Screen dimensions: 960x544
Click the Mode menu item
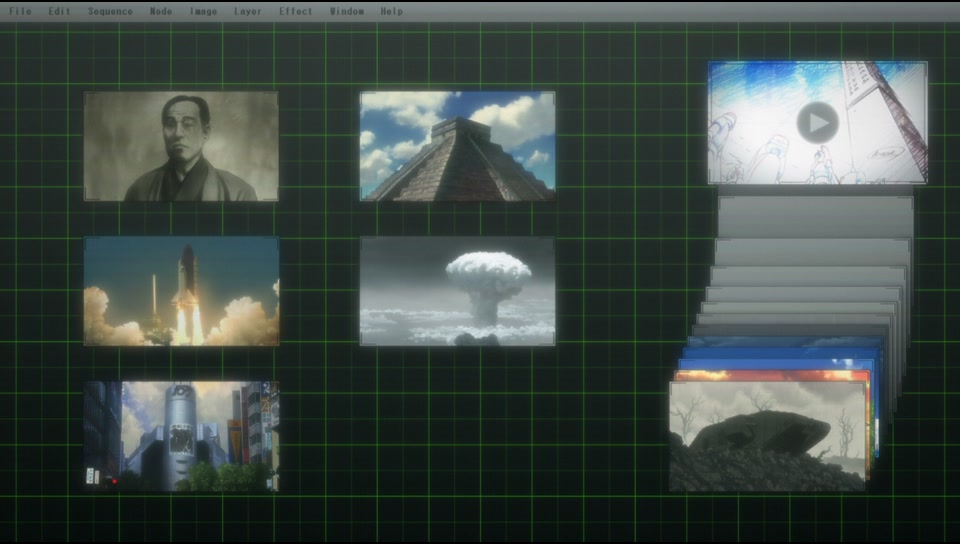(x=161, y=12)
